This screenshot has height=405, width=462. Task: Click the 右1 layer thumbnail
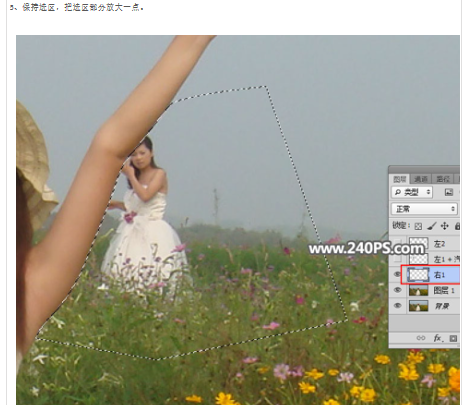click(x=418, y=275)
